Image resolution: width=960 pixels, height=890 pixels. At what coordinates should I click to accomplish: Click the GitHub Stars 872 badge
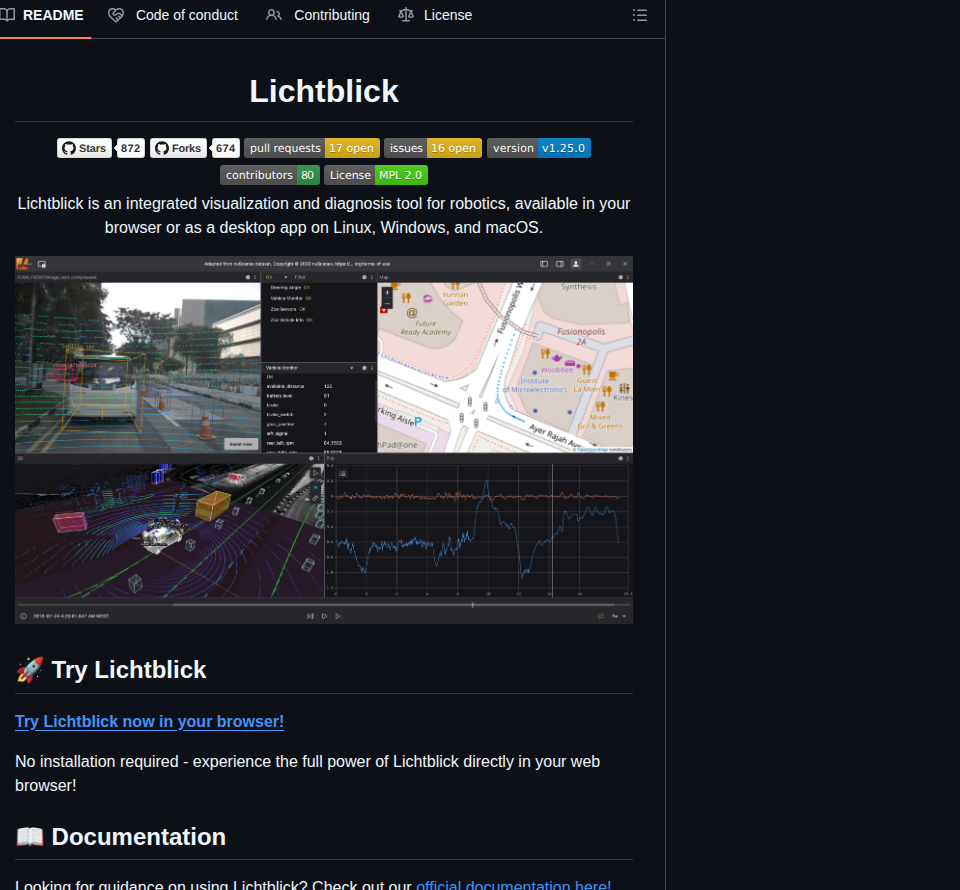click(x=101, y=148)
